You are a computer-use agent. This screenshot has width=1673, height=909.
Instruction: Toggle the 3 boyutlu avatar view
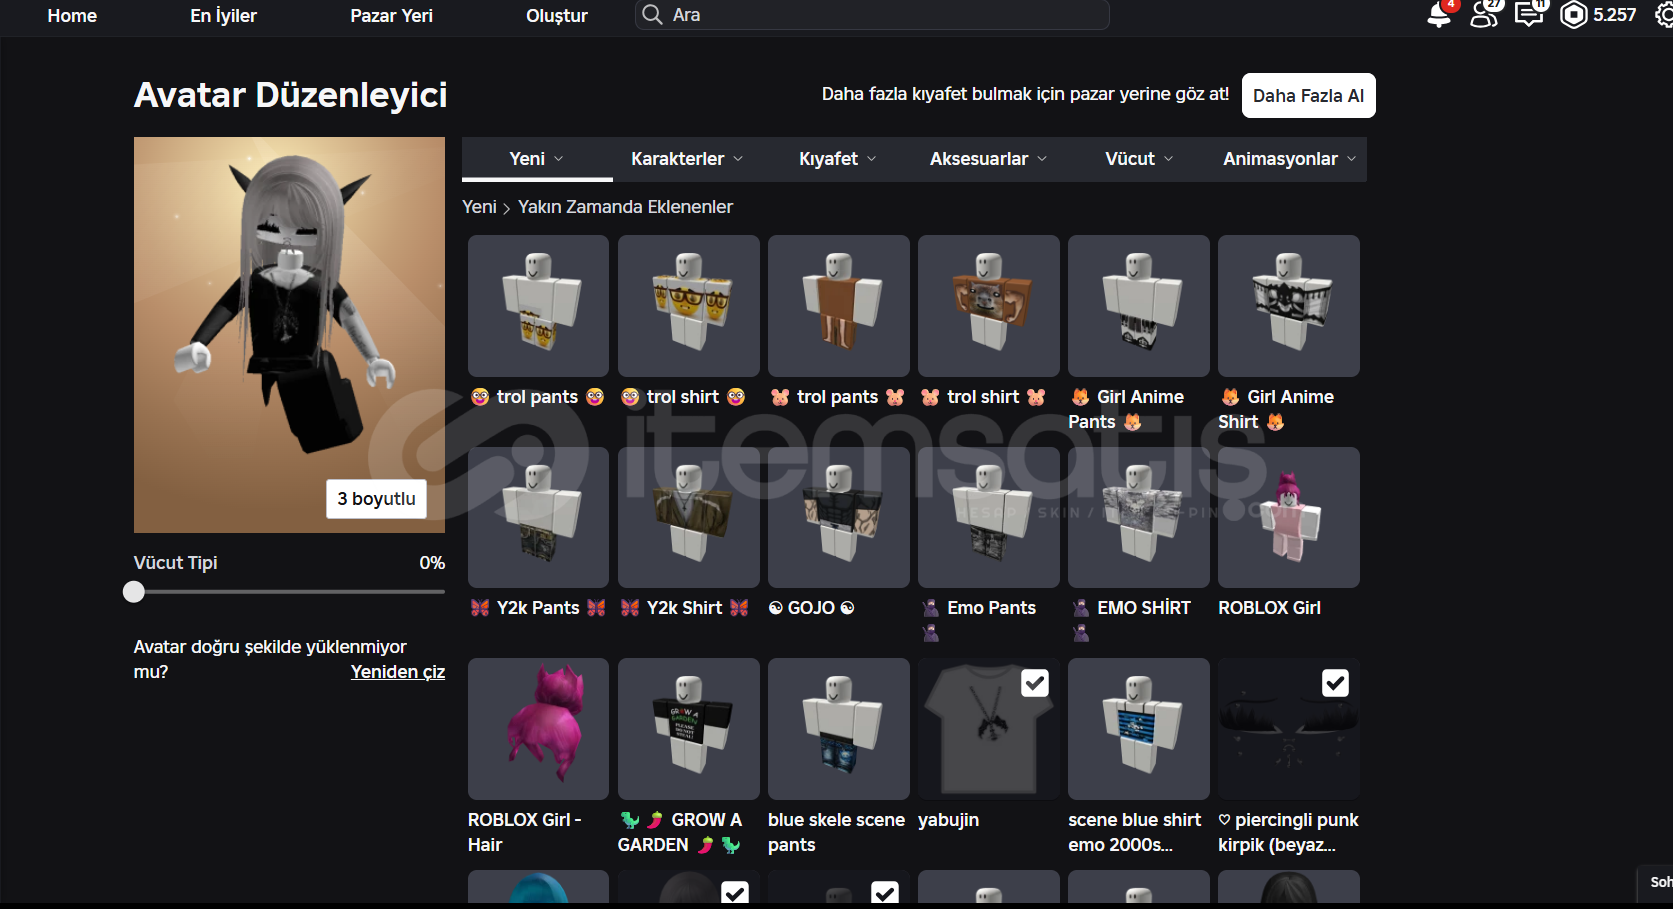376,499
